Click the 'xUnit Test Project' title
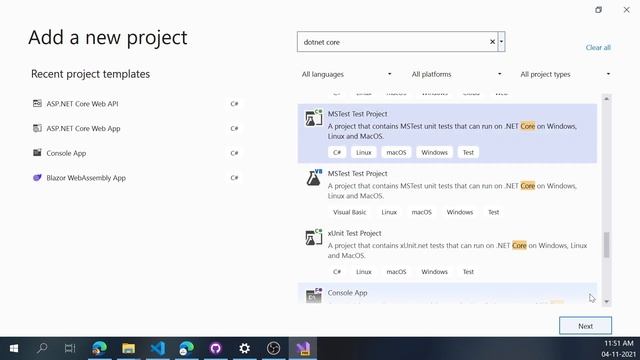 [354, 233]
